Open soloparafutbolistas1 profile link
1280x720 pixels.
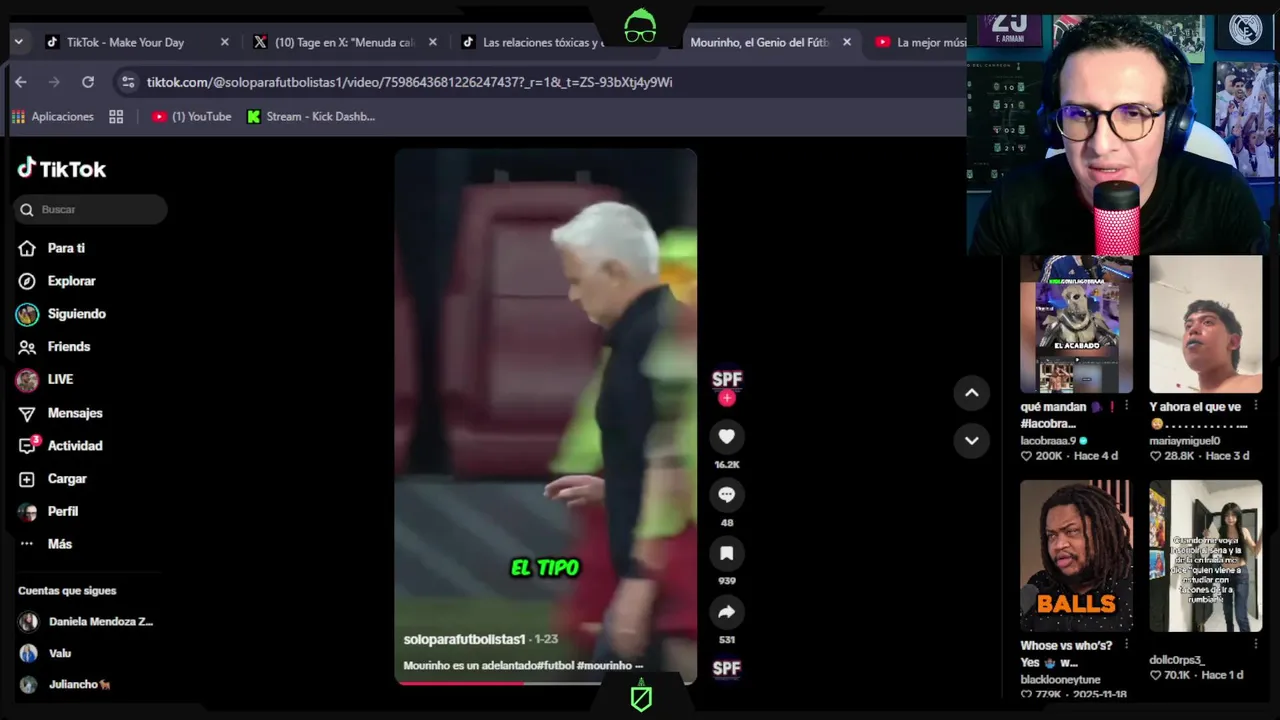point(464,639)
